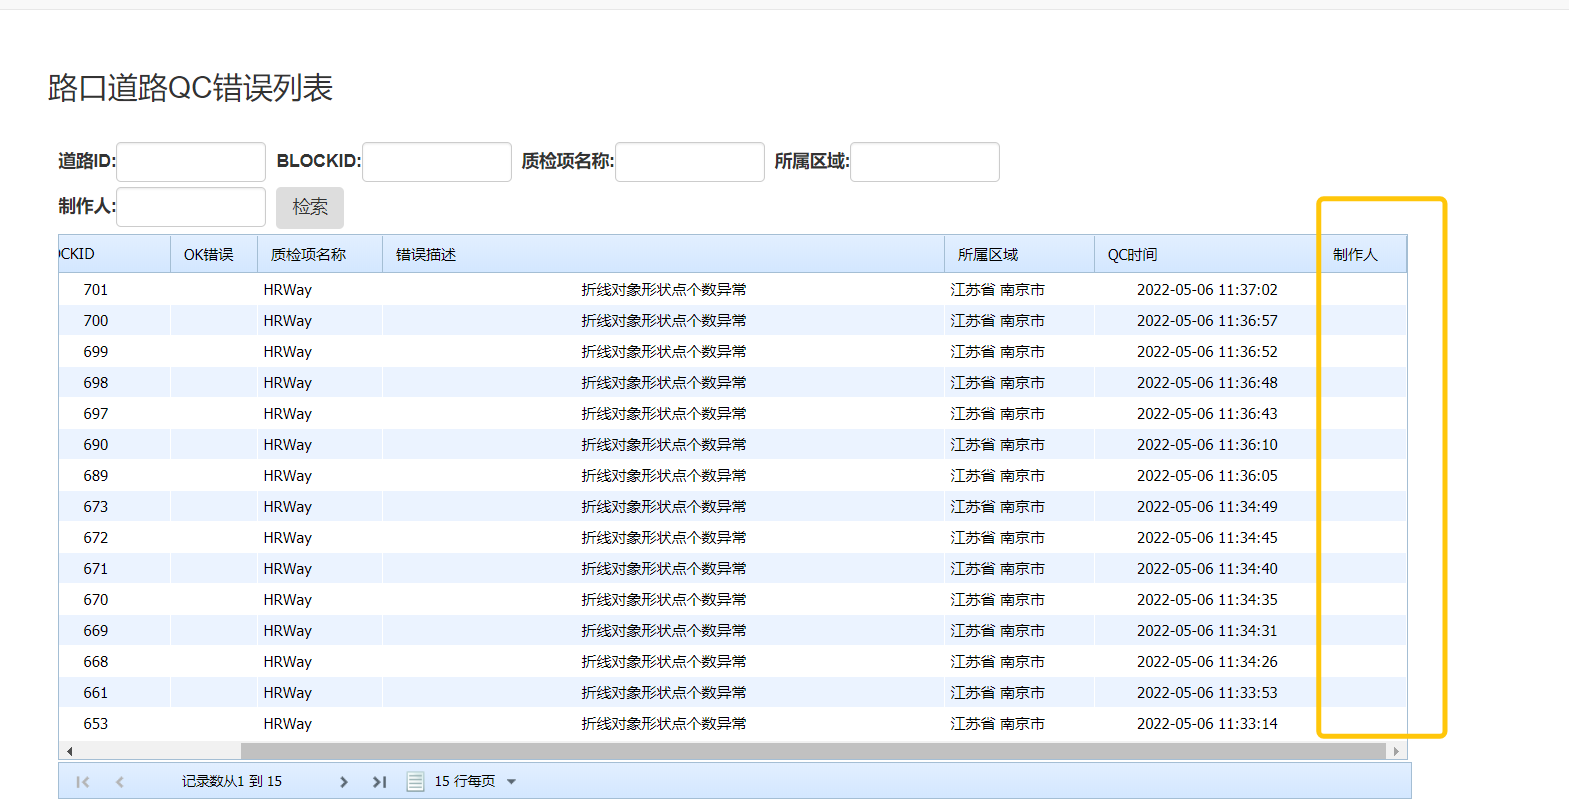Go to first page of records
This screenshot has height=800, width=1569.
[83, 782]
